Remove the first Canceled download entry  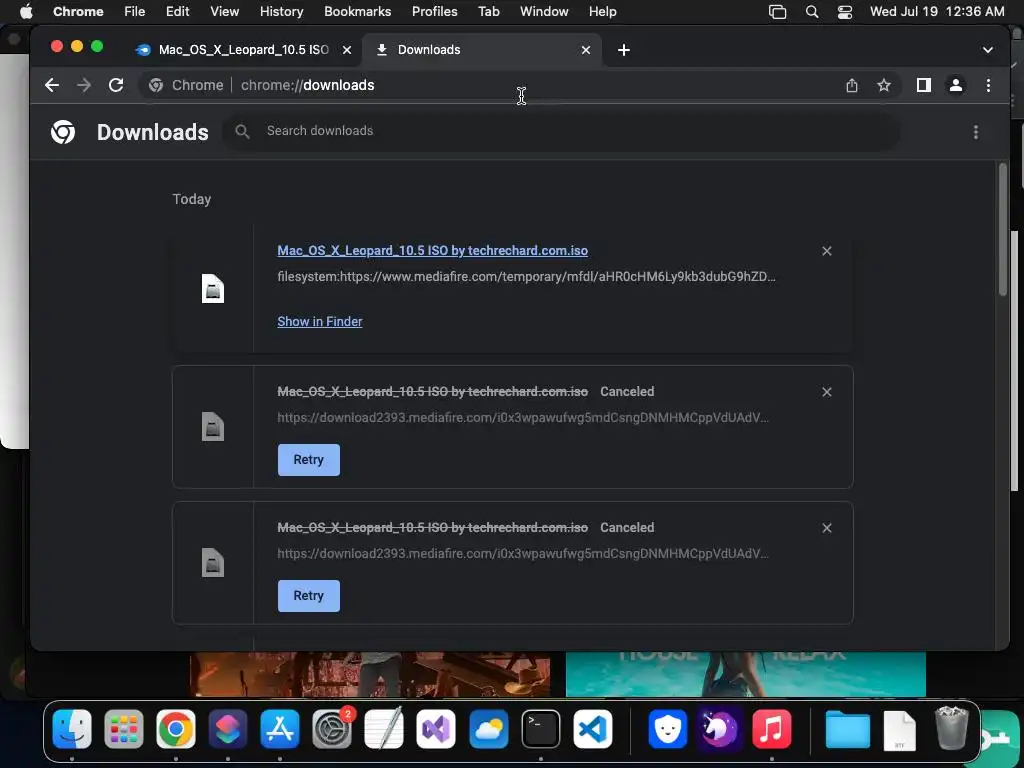(x=827, y=392)
